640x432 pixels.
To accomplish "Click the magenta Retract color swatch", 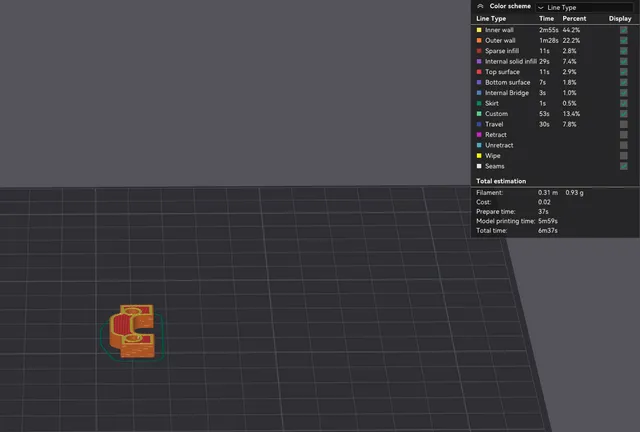I will pyautogui.click(x=479, y=135).
